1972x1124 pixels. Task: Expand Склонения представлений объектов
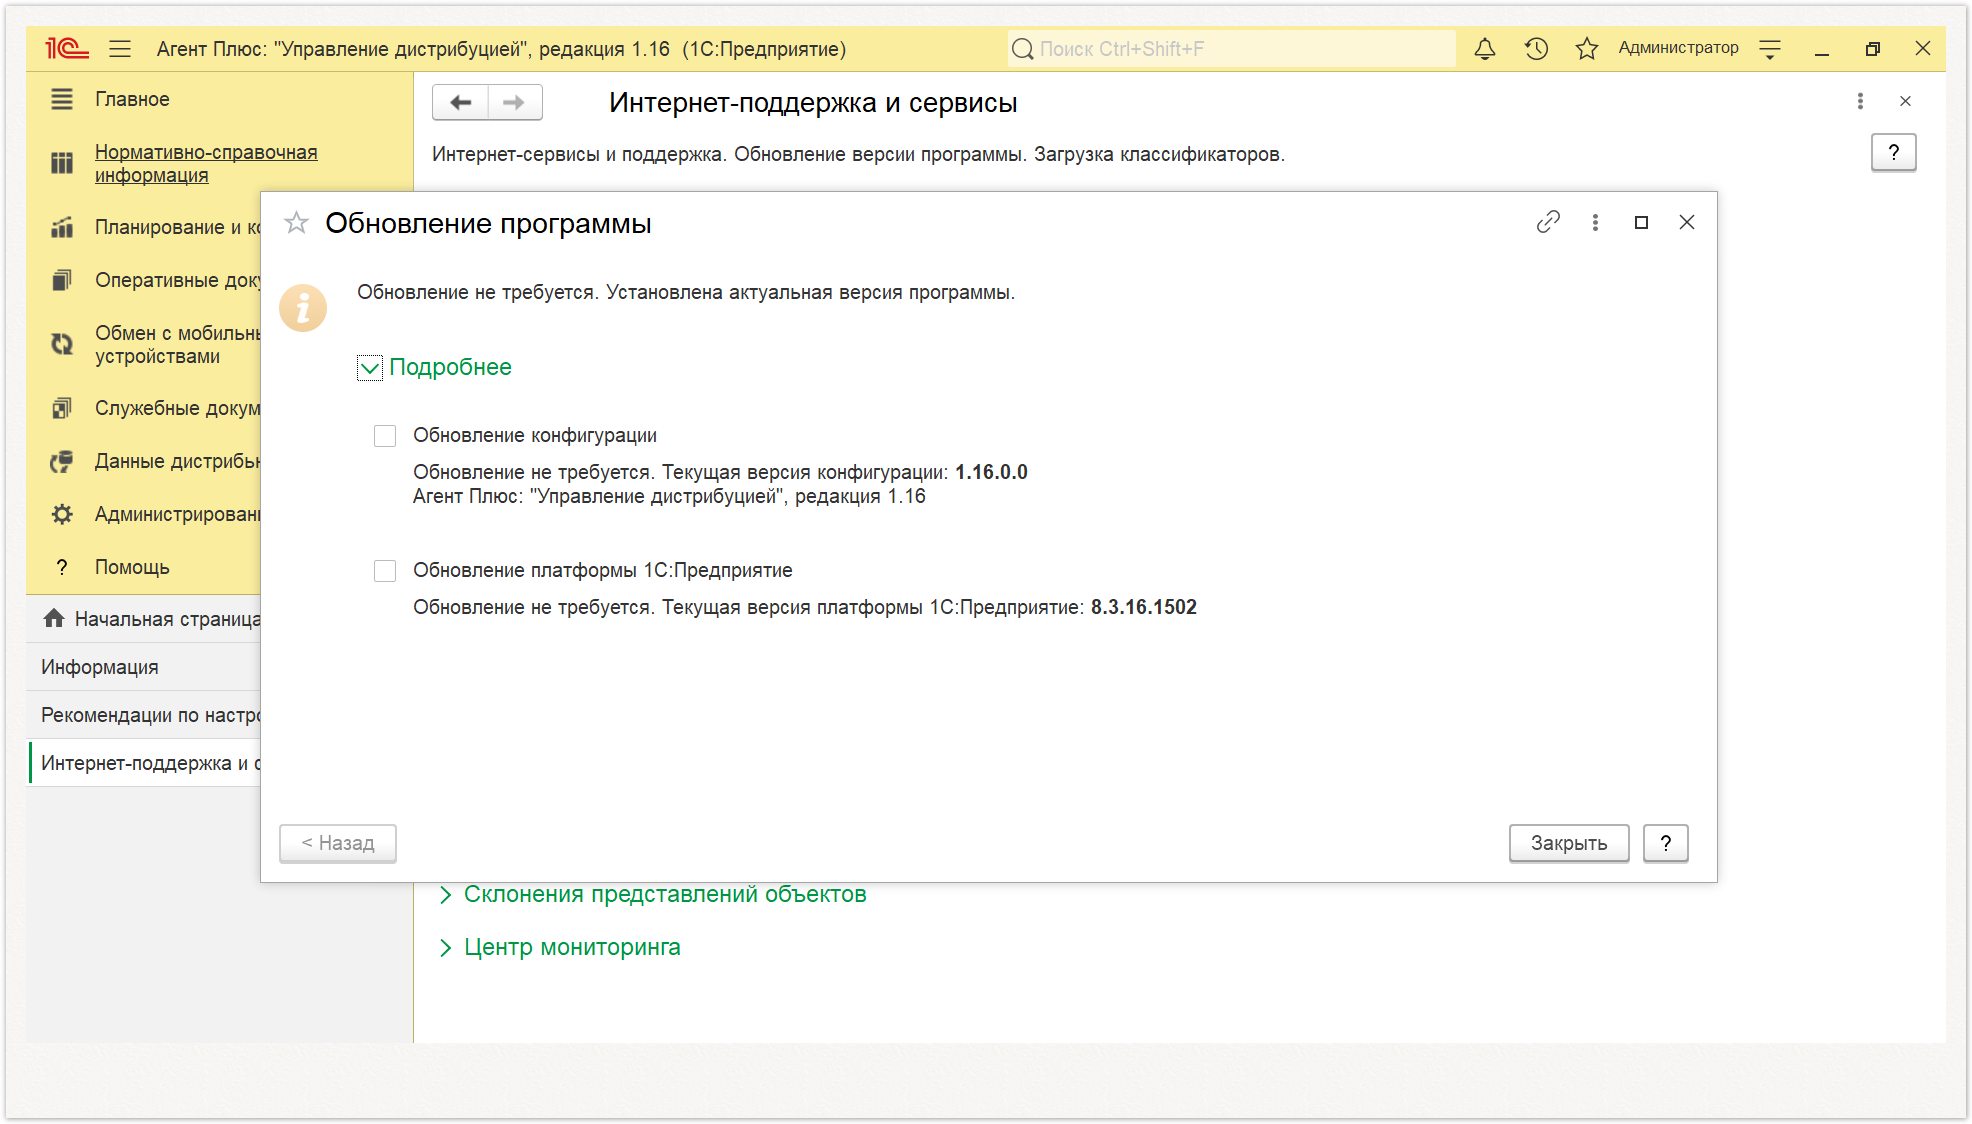point(446,895)
